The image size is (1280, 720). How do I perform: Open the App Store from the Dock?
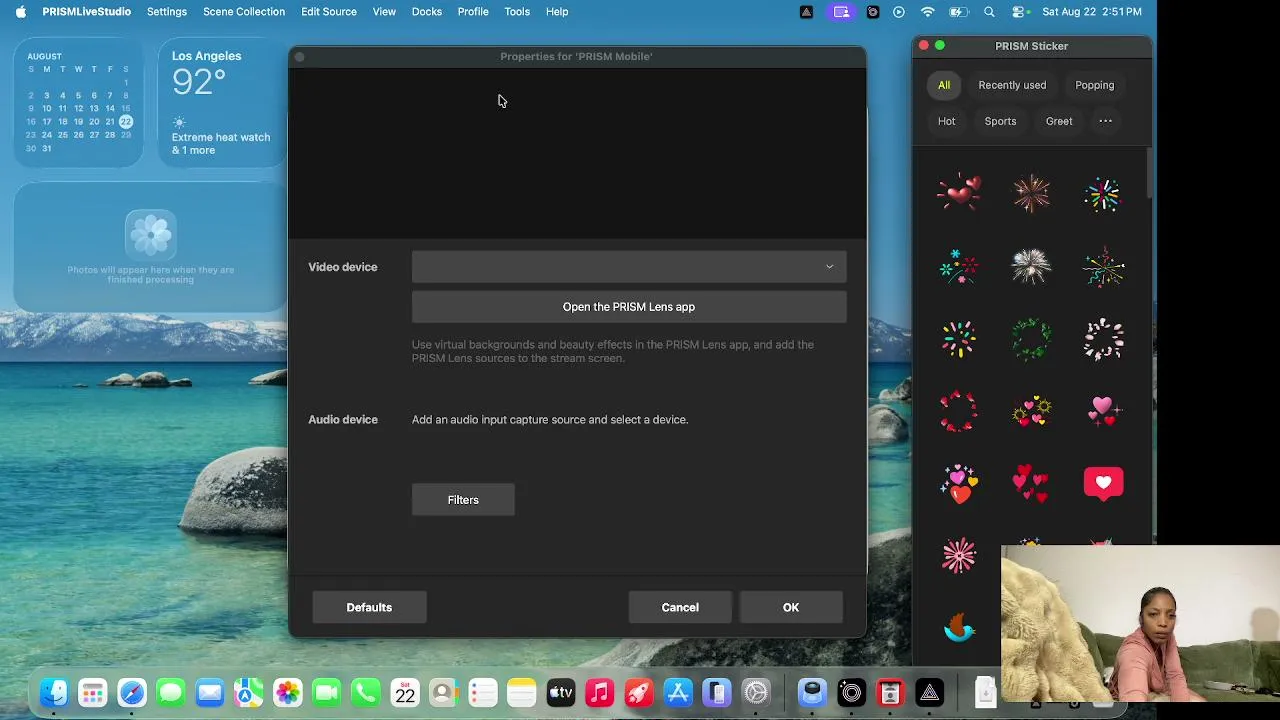[x=678, y=692]
